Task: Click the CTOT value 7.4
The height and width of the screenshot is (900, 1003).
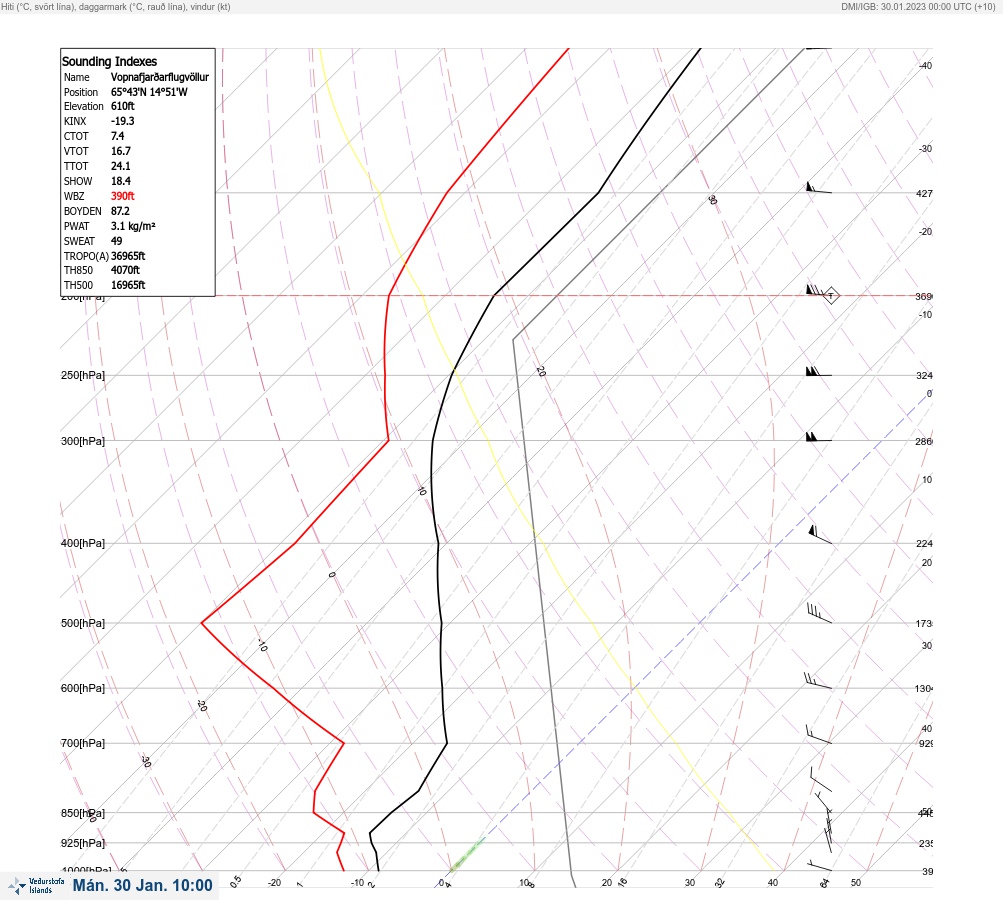Action: (x=117, y=136)
